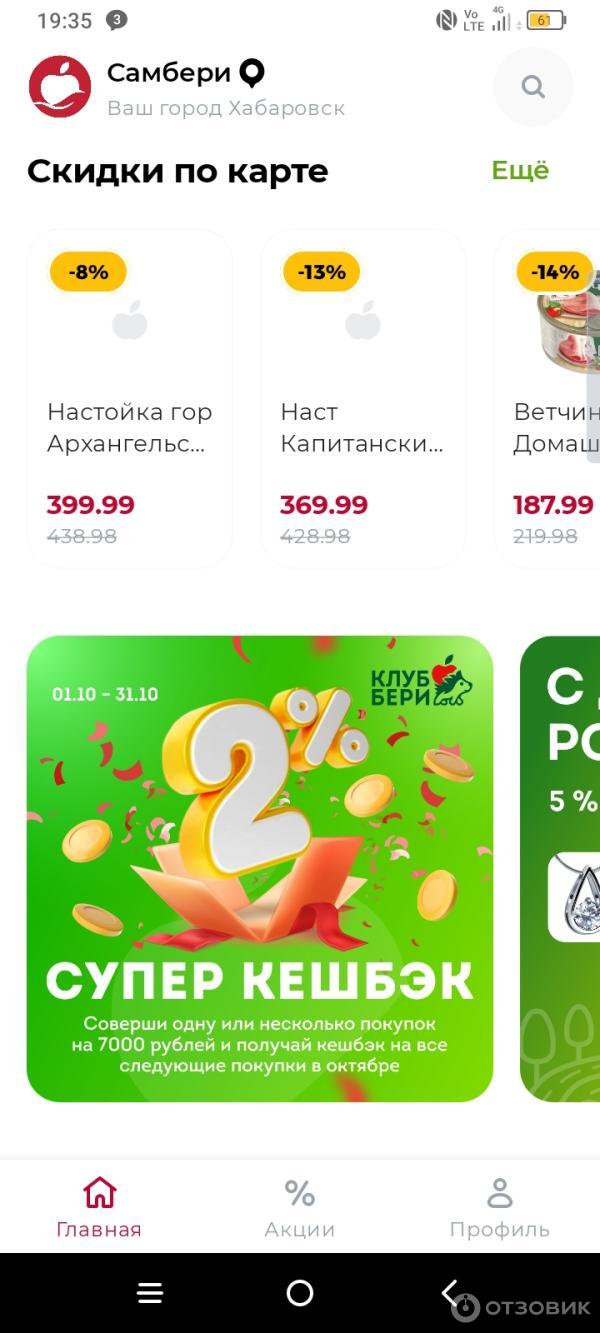This screenshot has height=1333, width=600.
Task: Open the Профиль tab
Action: pyautogui.click(x=499, y=1207)
